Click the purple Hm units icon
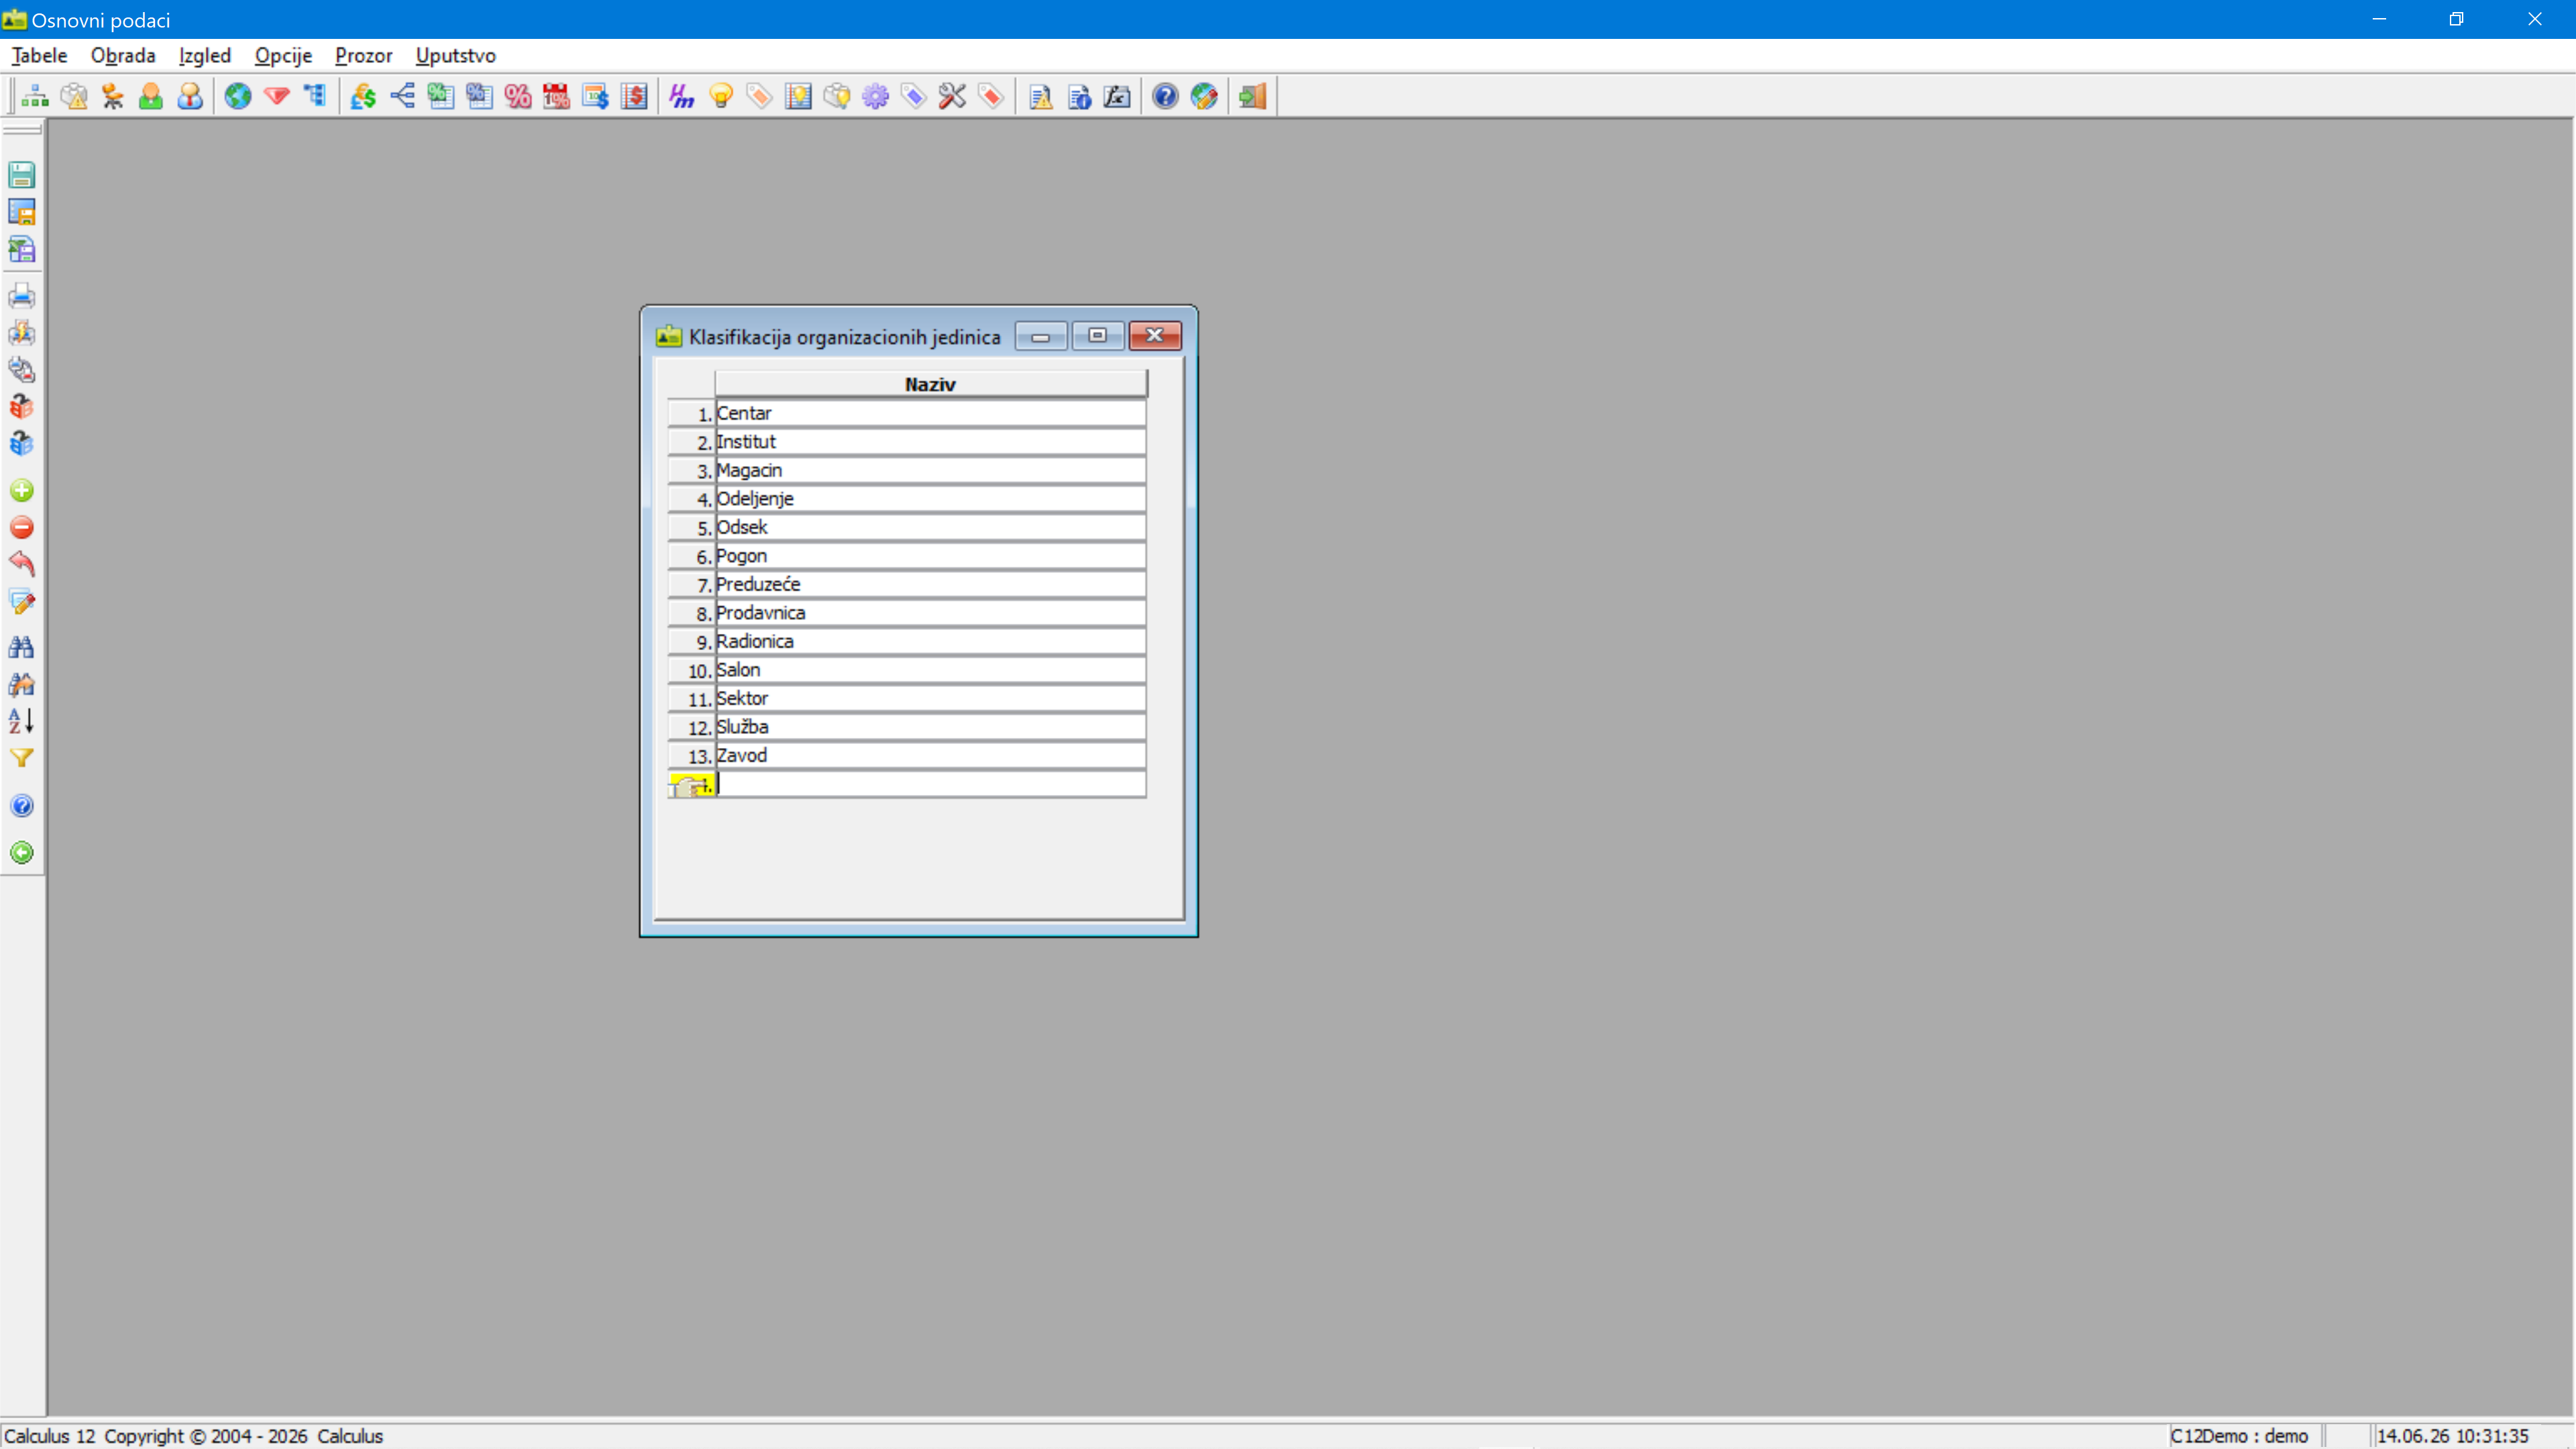The height and width of the screenshot is (1449, 2576). pyautogui.click(x=682, y=96)
